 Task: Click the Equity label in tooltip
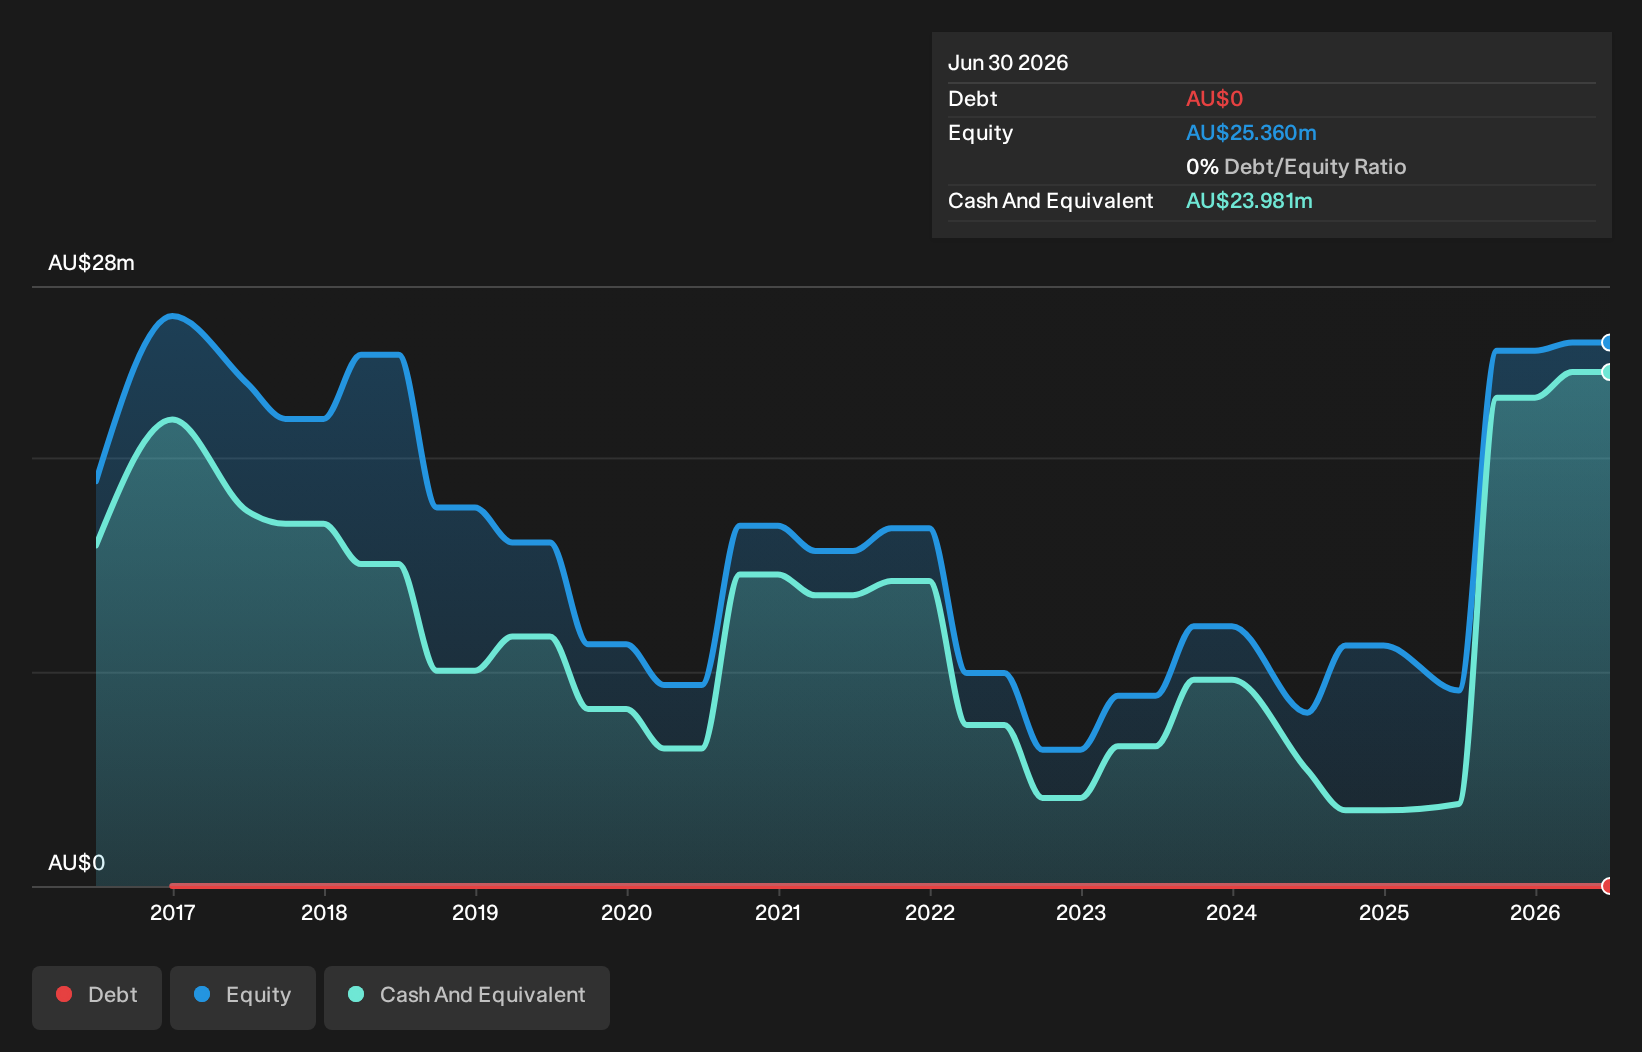[980, 133]
